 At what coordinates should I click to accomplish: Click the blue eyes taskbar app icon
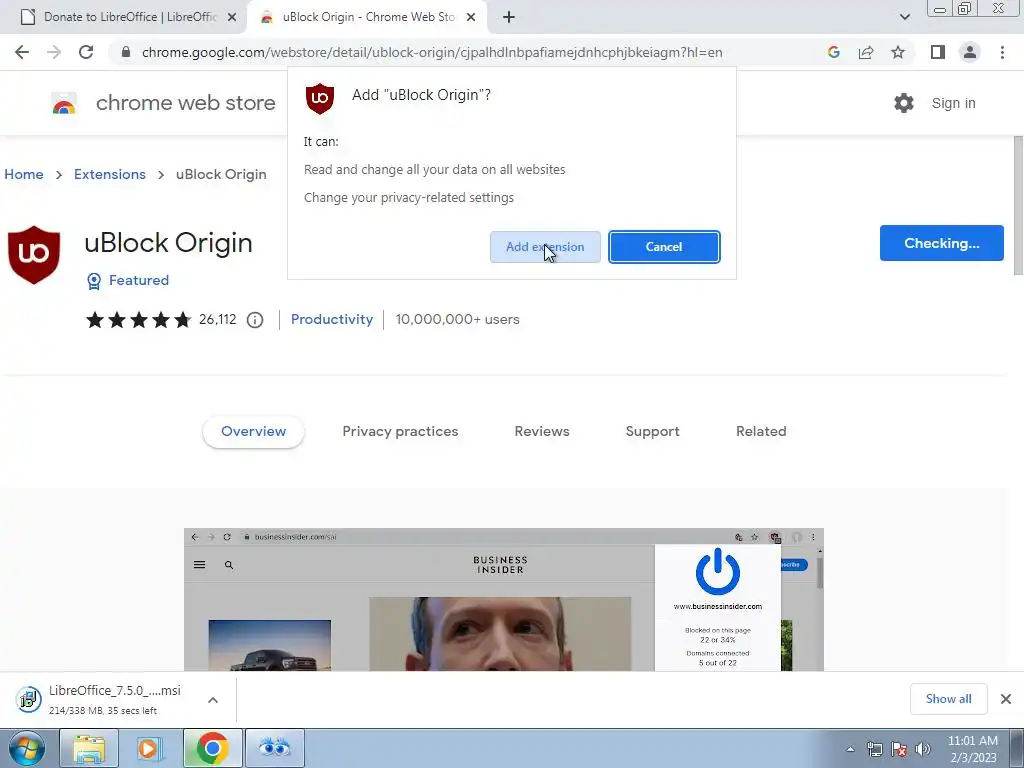[x=274, y=748]
